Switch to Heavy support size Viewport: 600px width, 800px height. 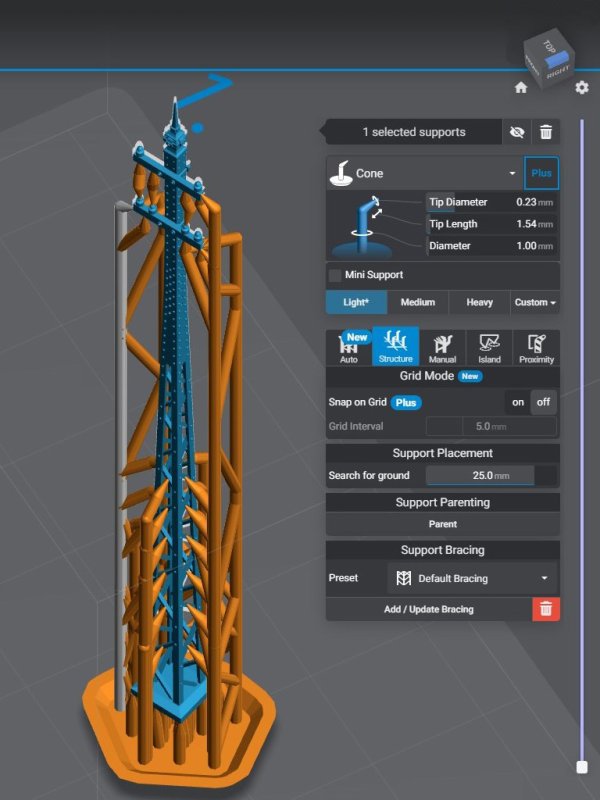[x=479, y=303]
